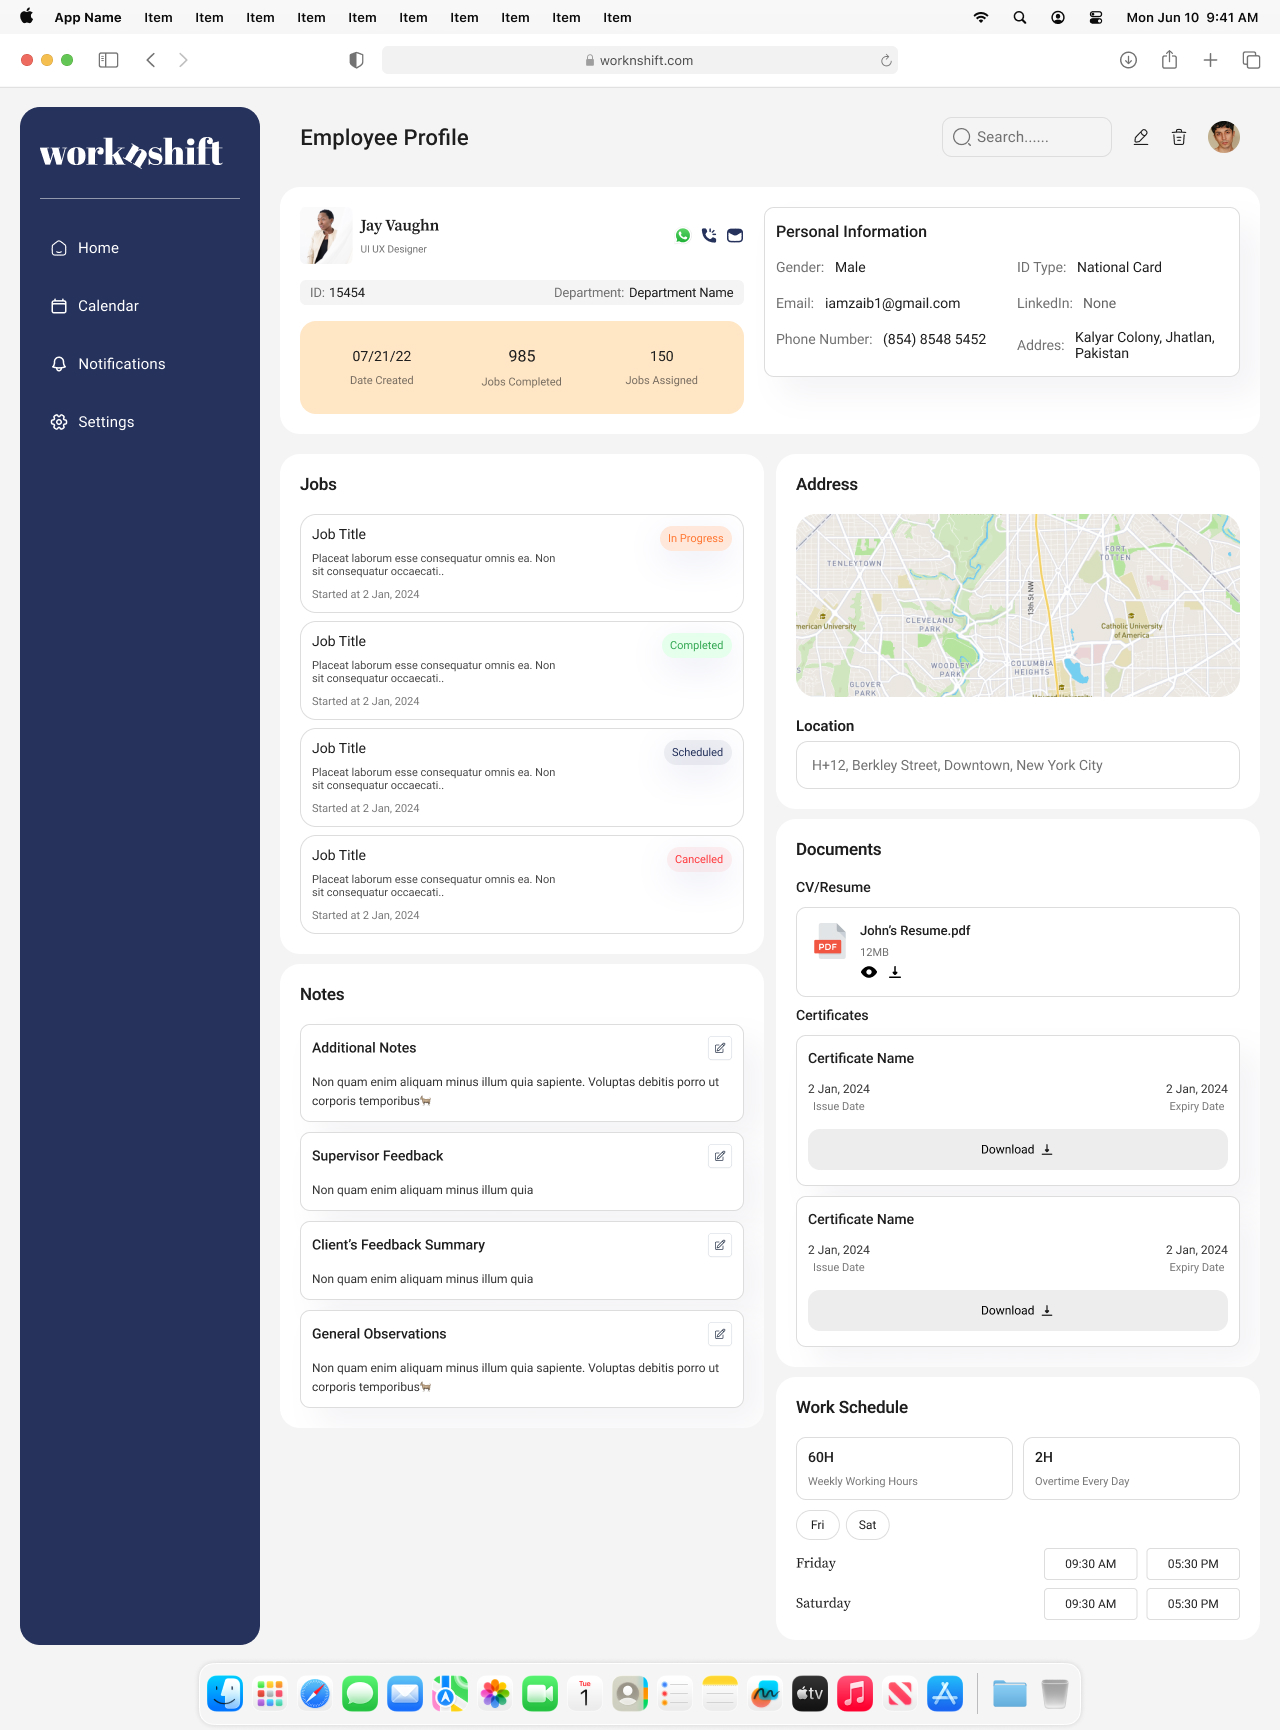The width and height of the screenshot is (1280, 1730).
Task: Click the 985 Jobs Completed stat
Action: click(522, 367)
